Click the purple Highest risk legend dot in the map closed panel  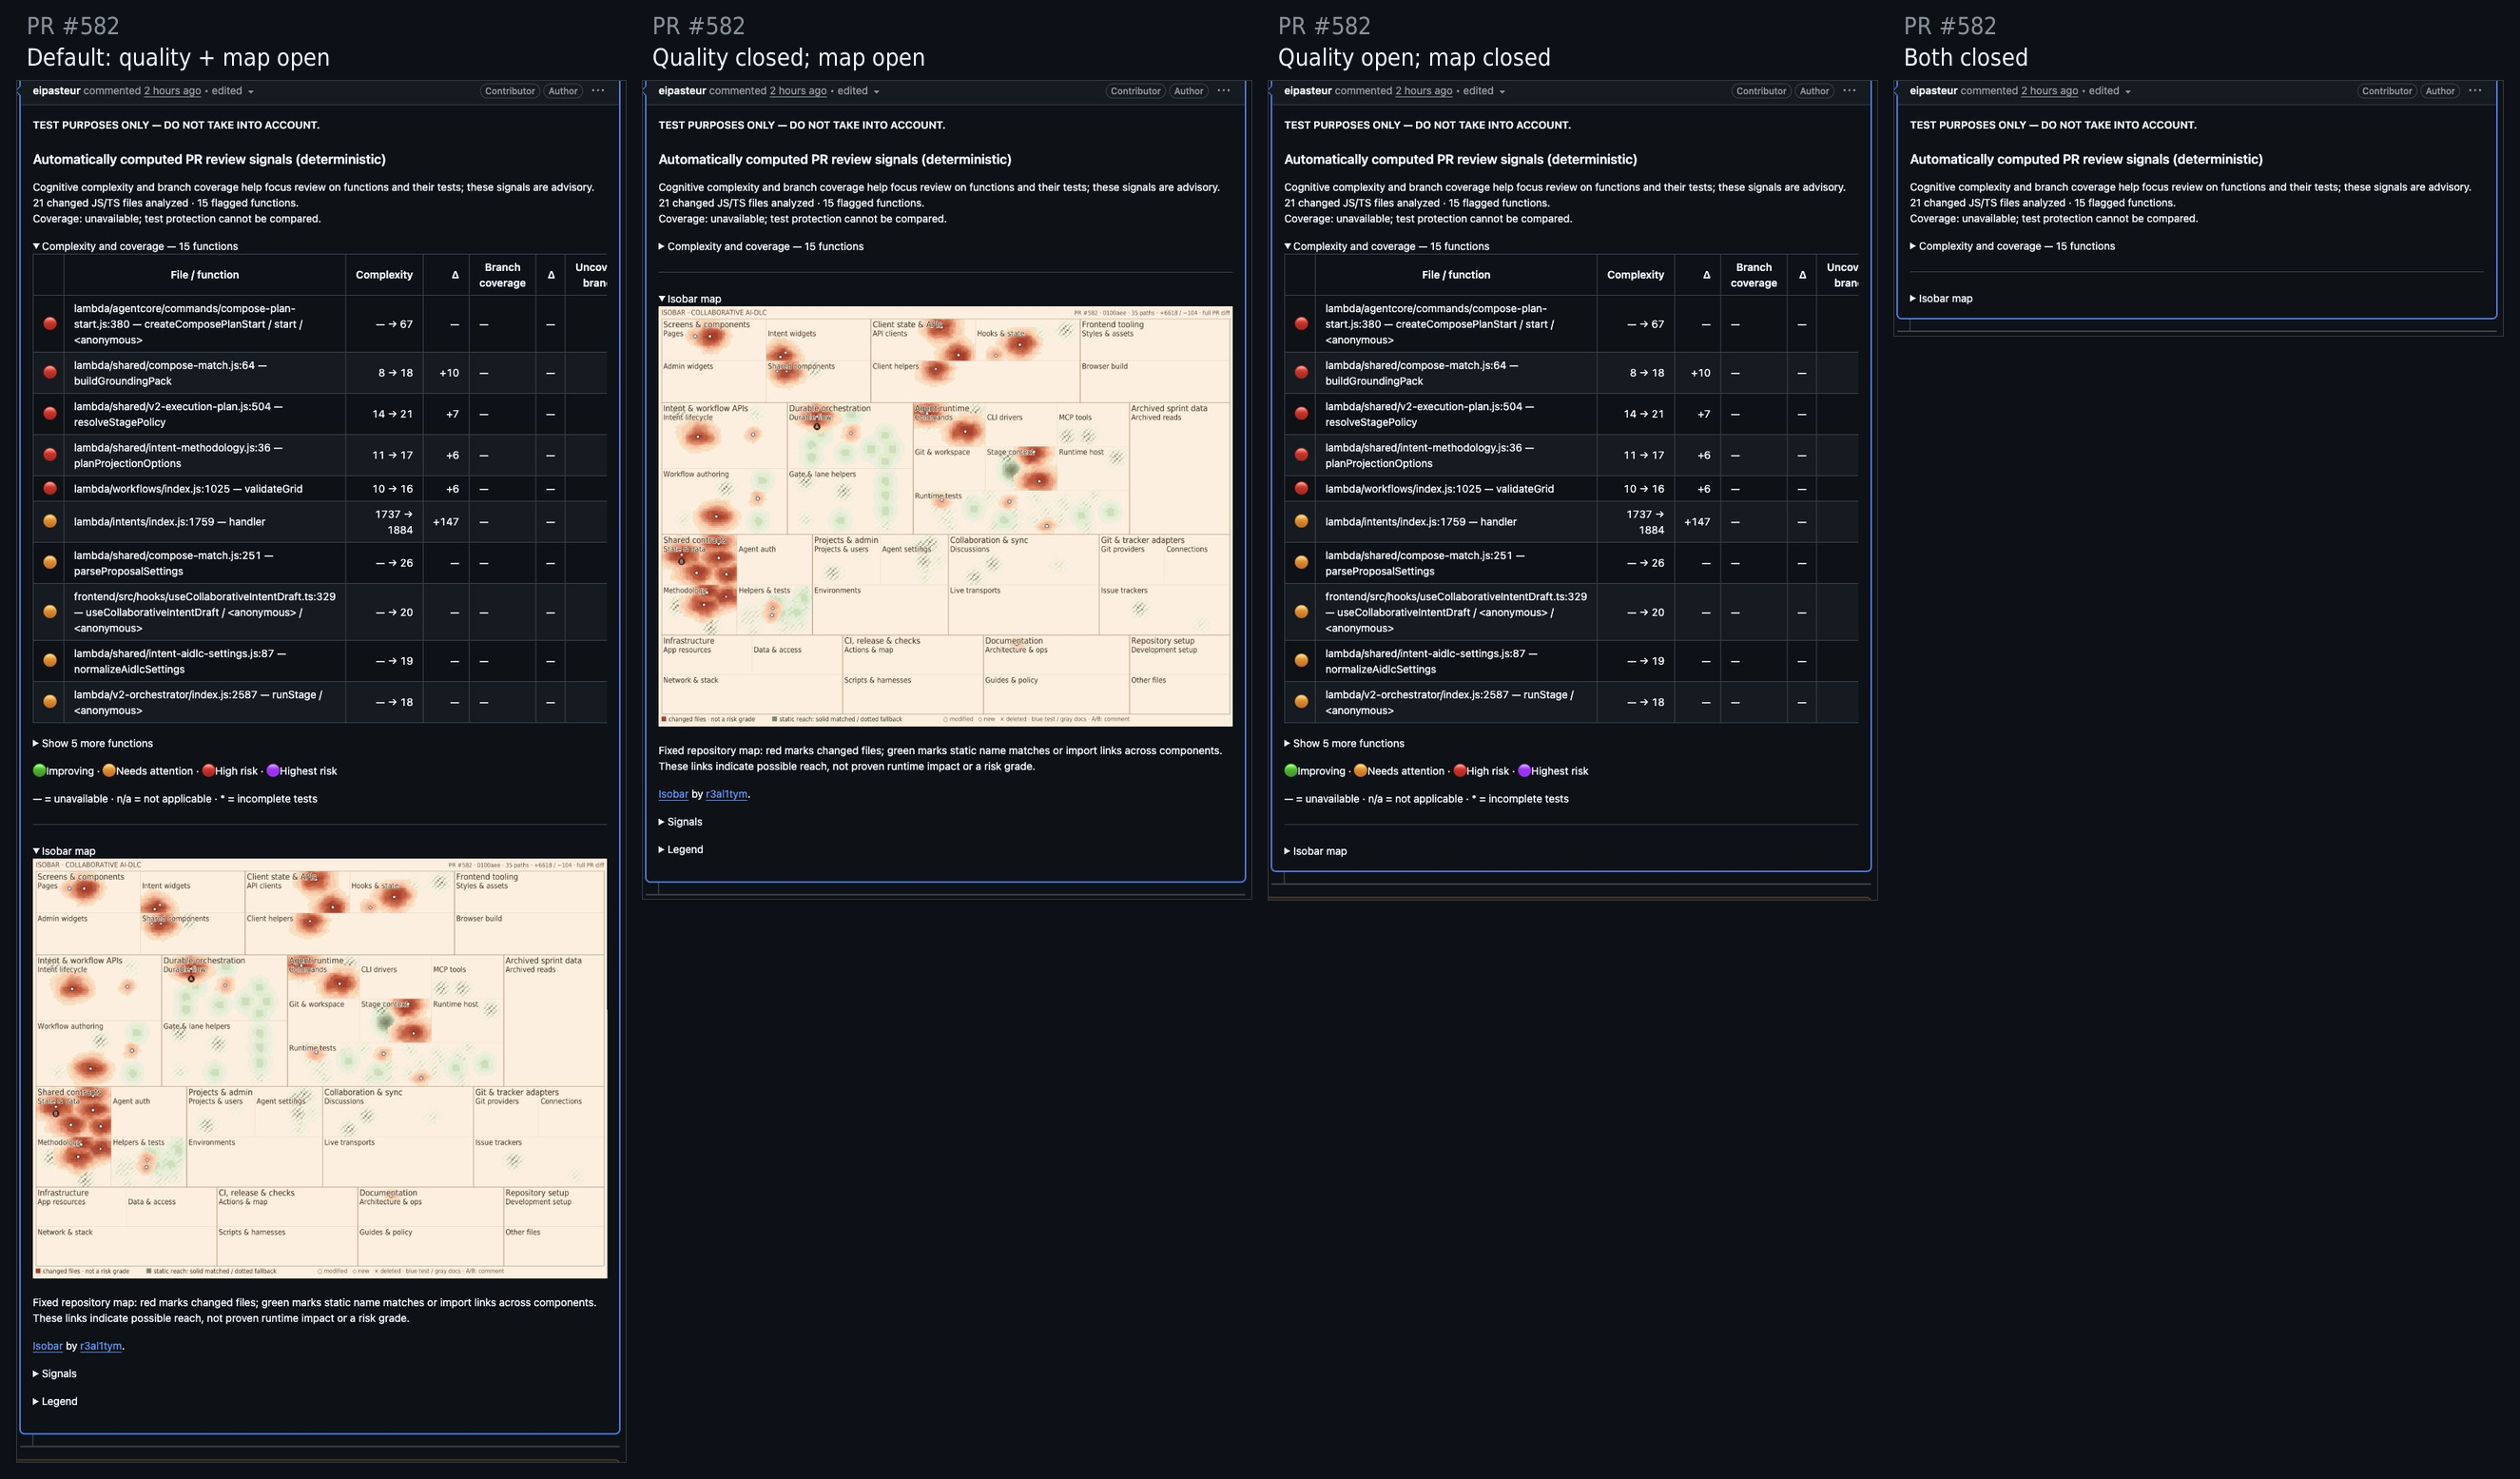(x=1524, y=770)
